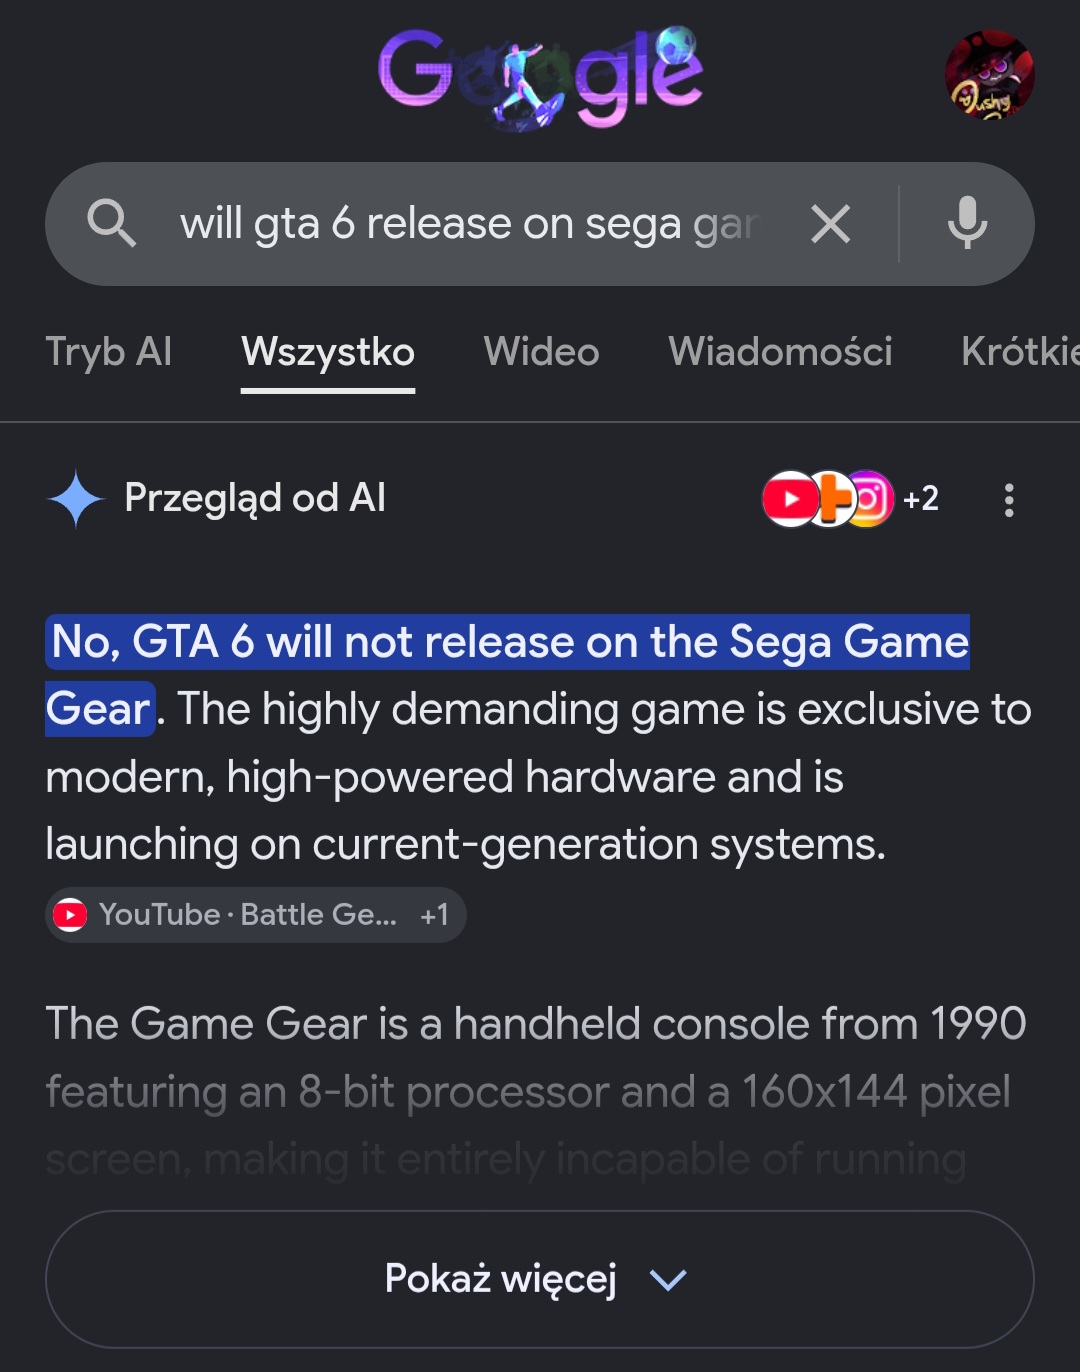Select the Wszystko tab
This screenshot has height=1372, width=1080.
328,352
